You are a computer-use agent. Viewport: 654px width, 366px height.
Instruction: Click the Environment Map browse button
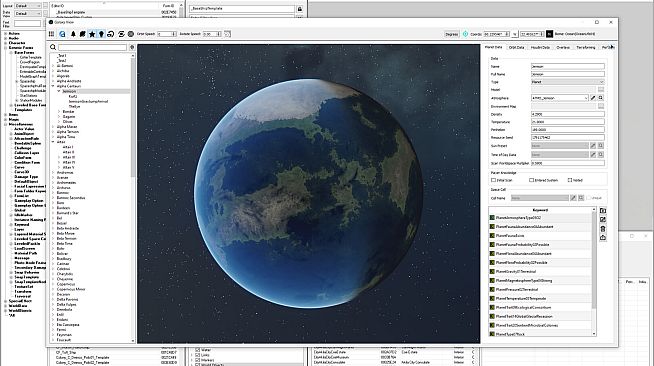coord(601,106)
